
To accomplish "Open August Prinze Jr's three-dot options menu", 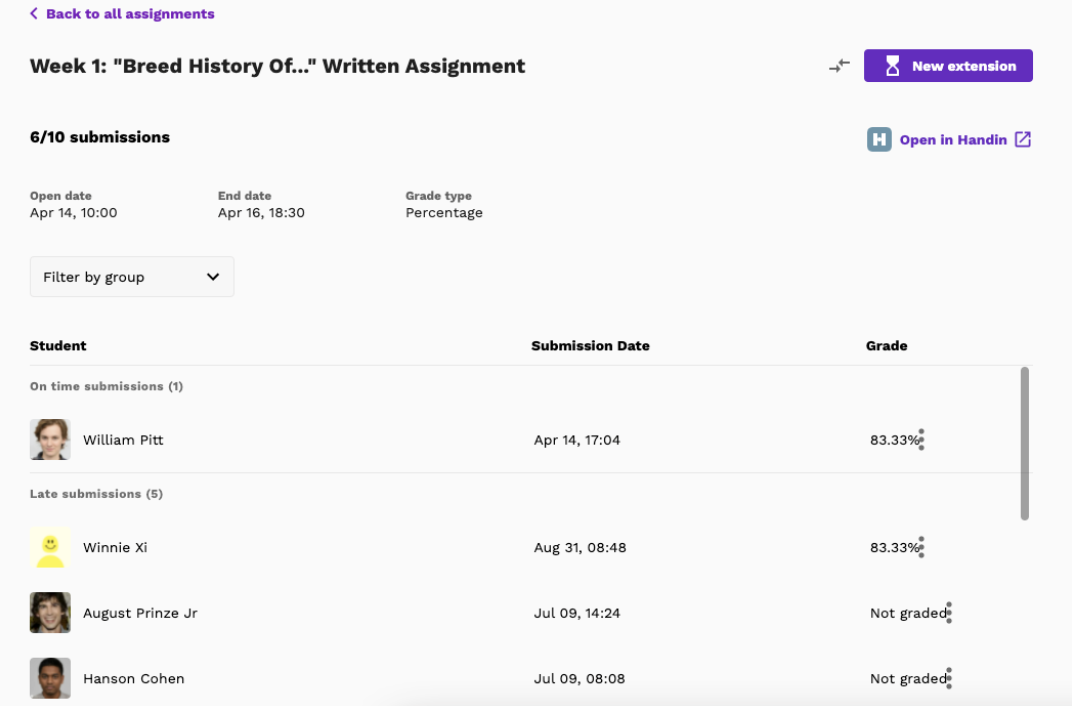I will point(949,612).
